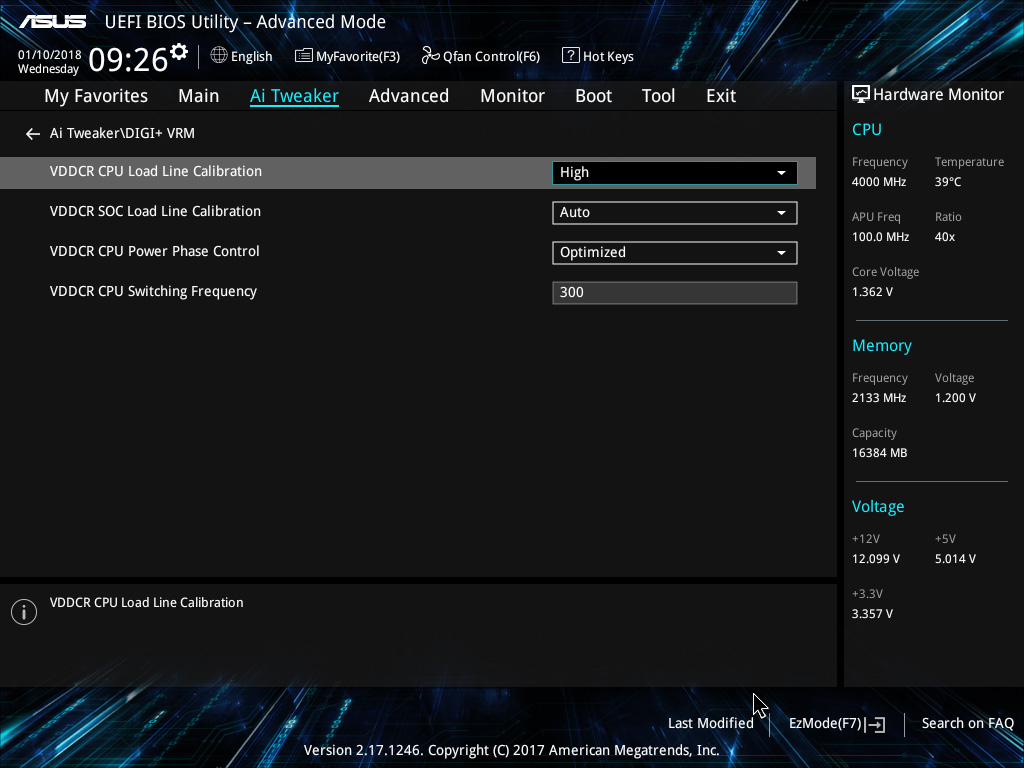Click the CPU heading in Hardware Monitor
Image resolution: width=1024 pixels, height=768 pixels.
[x=867, y=129]
